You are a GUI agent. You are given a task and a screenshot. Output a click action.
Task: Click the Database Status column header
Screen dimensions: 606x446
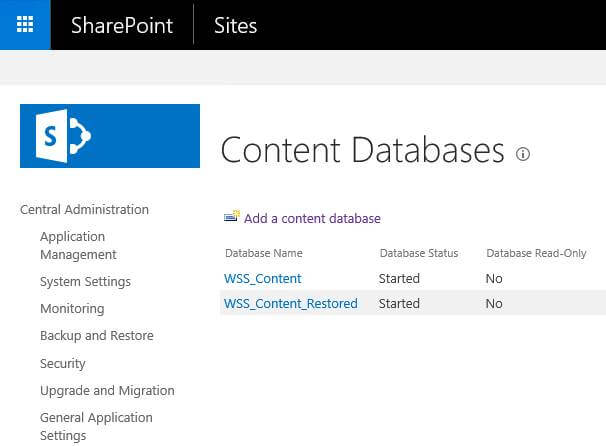419,254
